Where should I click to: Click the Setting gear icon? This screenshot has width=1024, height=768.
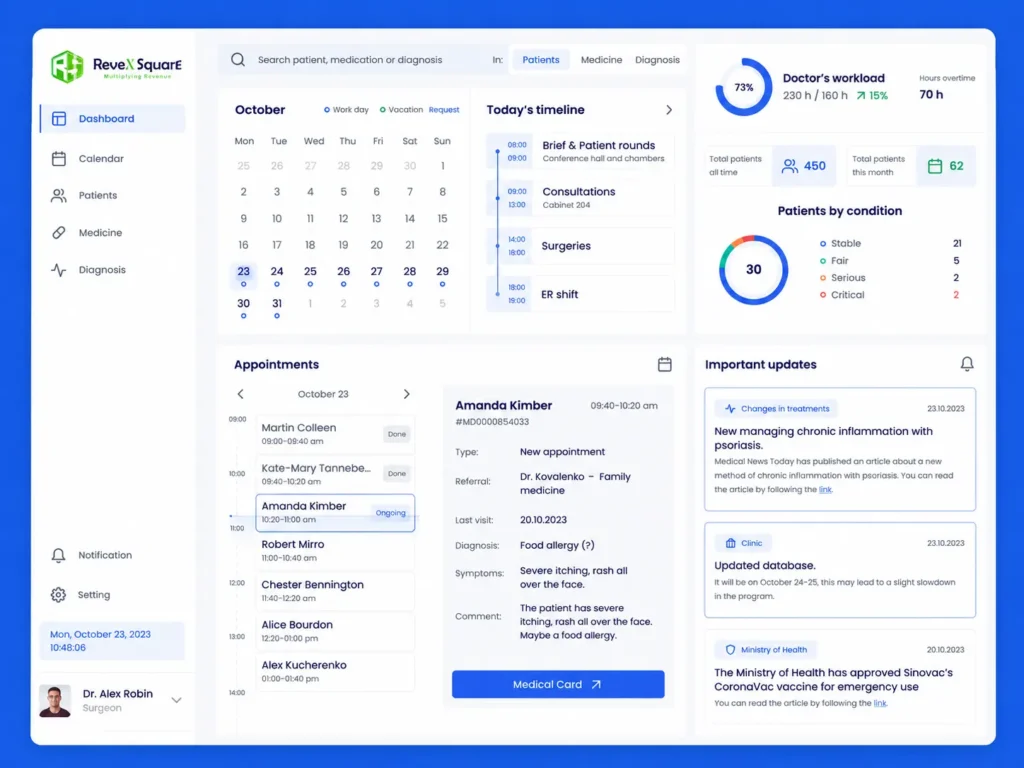pos(58,595)
